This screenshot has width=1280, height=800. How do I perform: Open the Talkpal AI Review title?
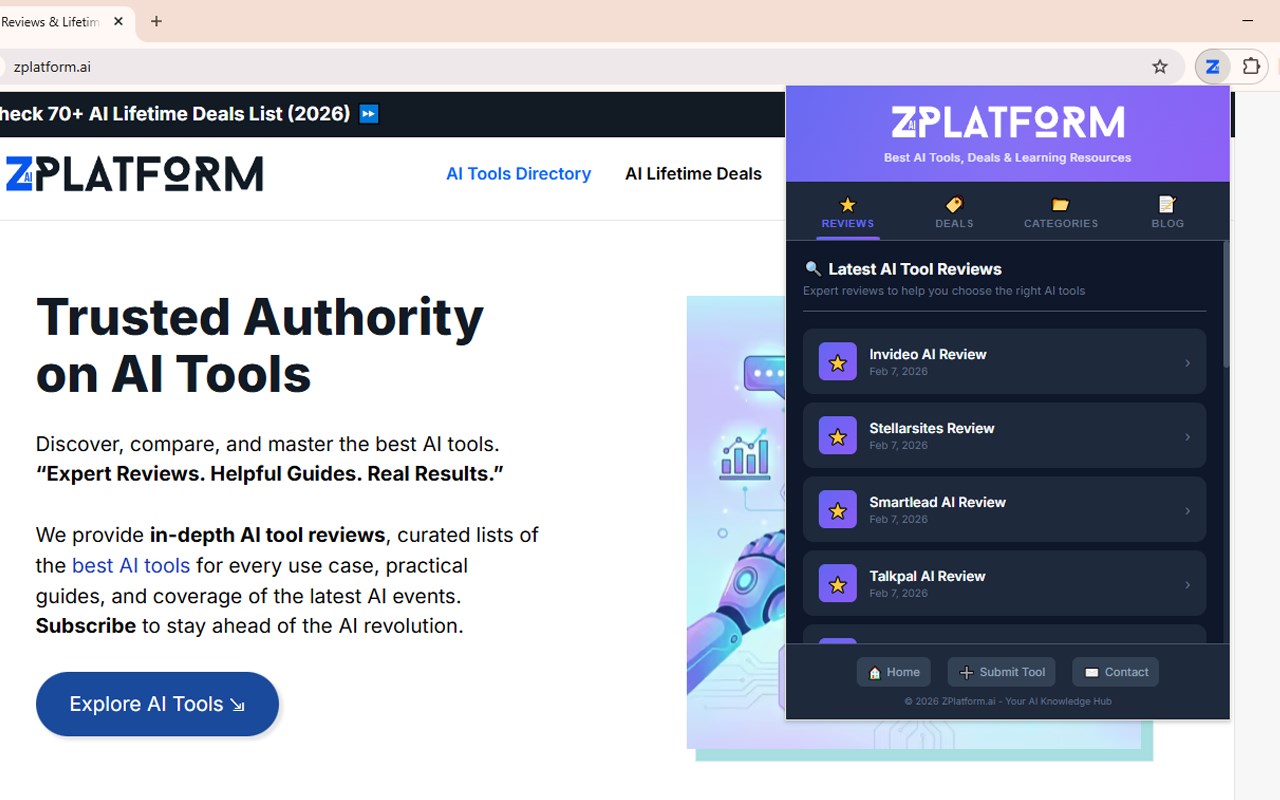(927, 576)
